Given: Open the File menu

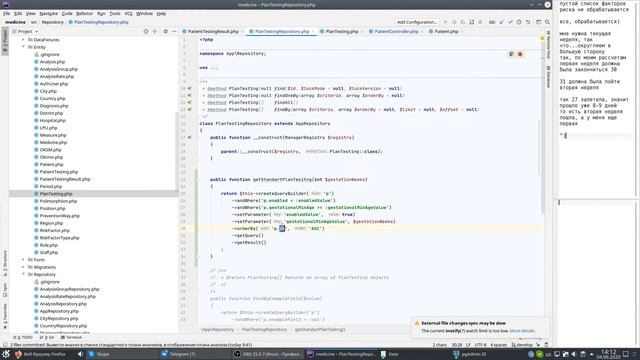Looking at the screenshot, I should click(7, 13).
